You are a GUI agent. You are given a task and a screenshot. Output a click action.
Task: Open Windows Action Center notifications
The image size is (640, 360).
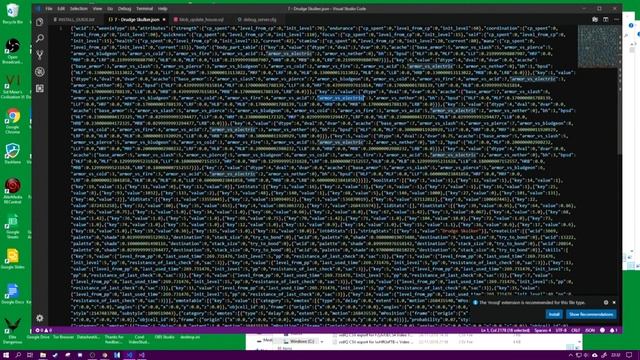(629, 355)
